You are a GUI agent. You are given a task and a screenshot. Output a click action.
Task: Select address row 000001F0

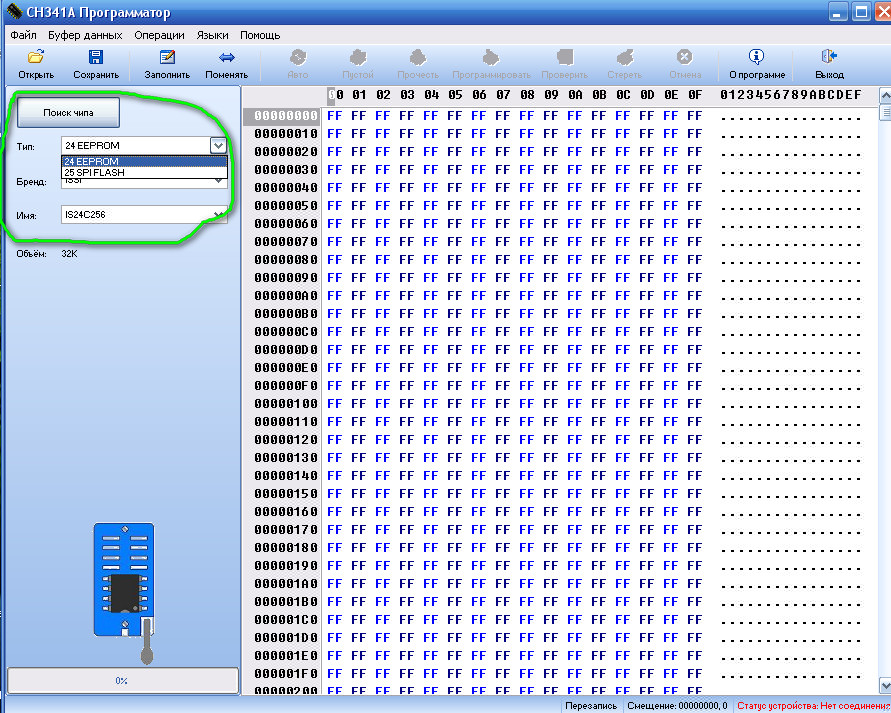point(285,673)
